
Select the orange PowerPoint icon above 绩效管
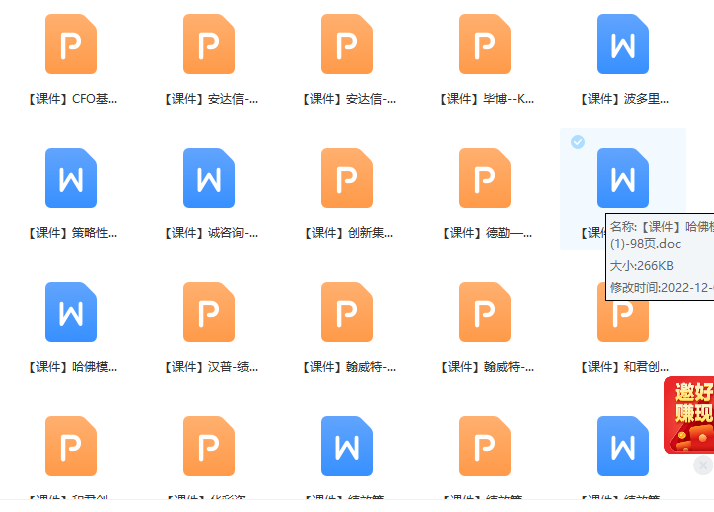coord(485,445)
